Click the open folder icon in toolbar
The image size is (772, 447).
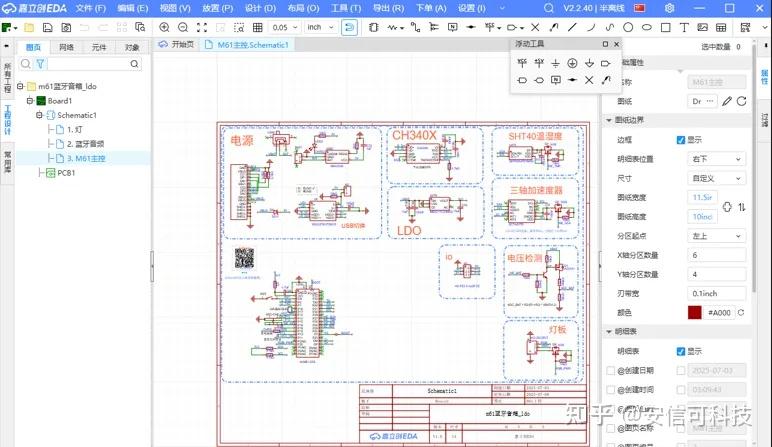[30, 28]
